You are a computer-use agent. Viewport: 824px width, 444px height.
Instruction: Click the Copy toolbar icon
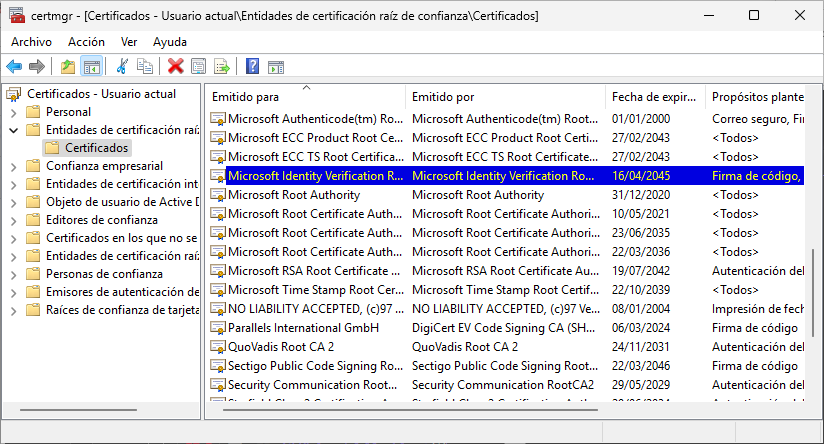[145, 67]
